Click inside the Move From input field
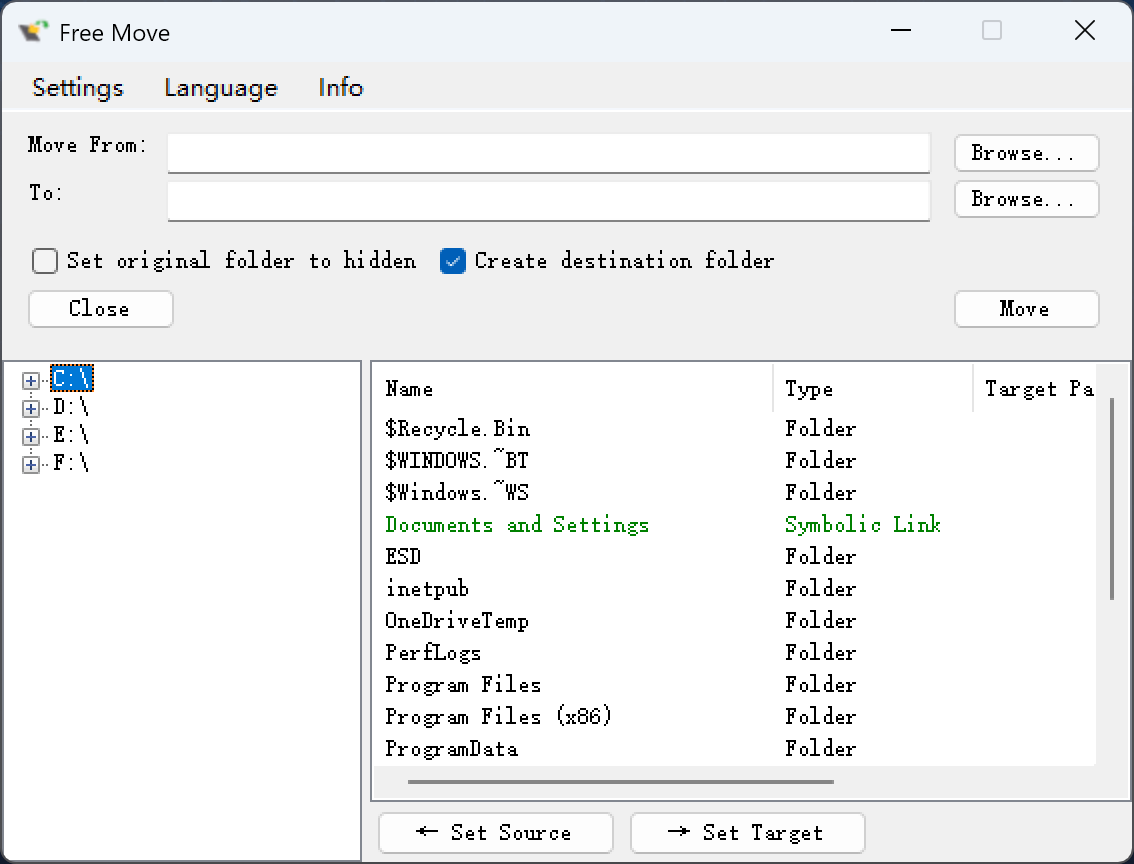This screenshot has width=1134, height=864. (x=548, y=153)
